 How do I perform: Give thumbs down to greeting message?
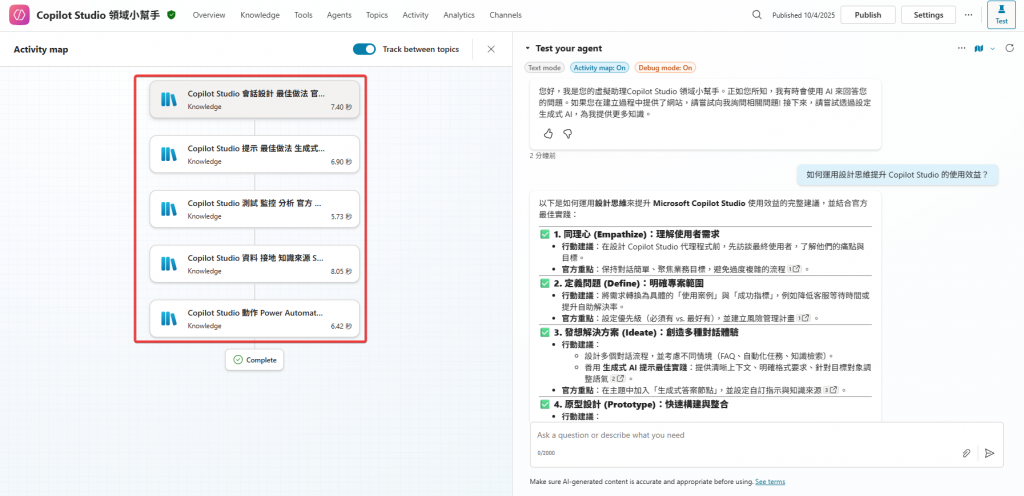click(x=568, y=133)
